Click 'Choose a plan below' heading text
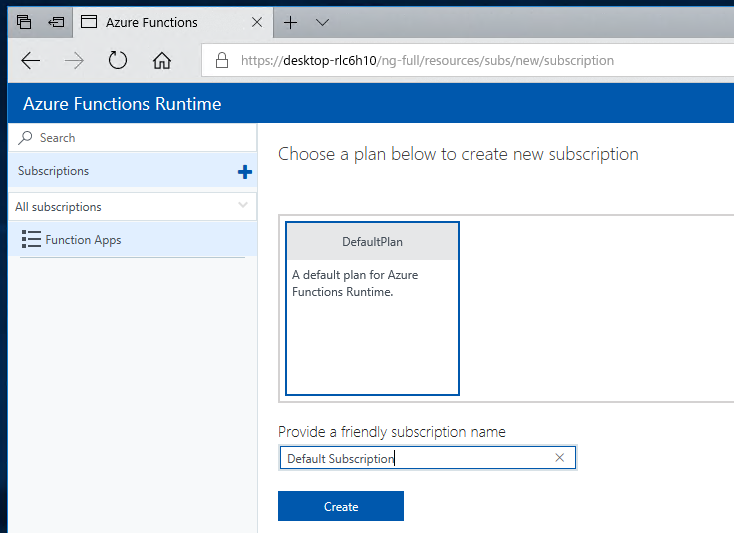Image resolution: width=734 pixels, height=533 pixels. coord(458,154)
